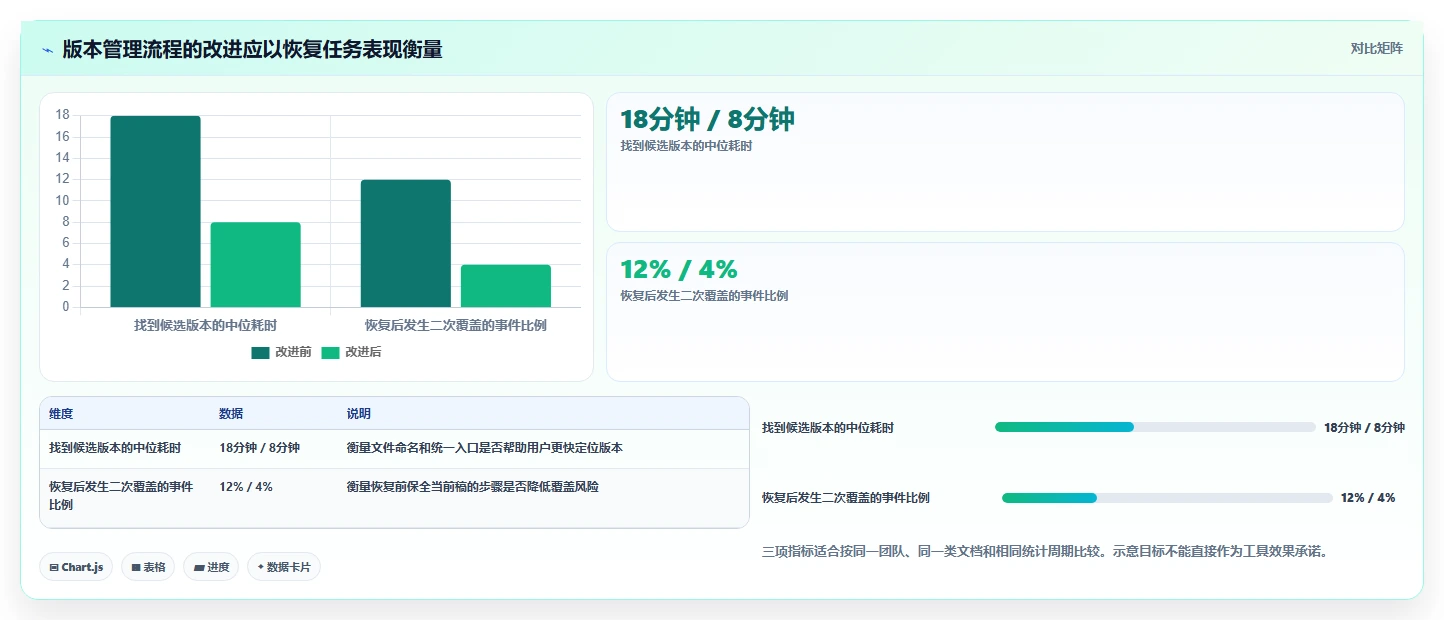
Task: Click the dark 改进前 legend color box
Action: (261, 352)
